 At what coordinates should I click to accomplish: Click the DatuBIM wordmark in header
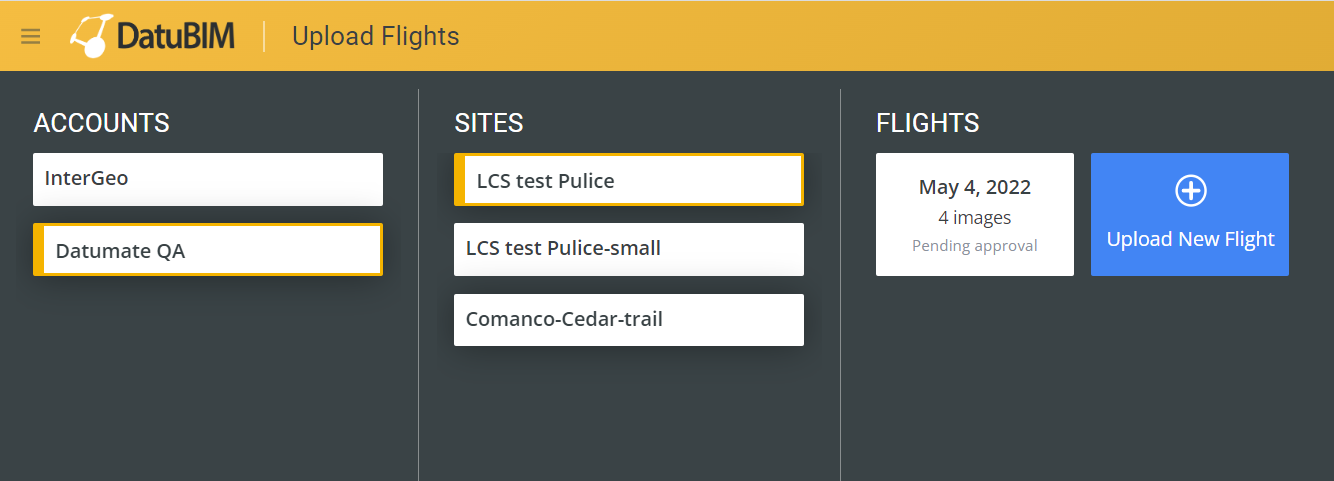pyautogui.click(x=176, y=36)
